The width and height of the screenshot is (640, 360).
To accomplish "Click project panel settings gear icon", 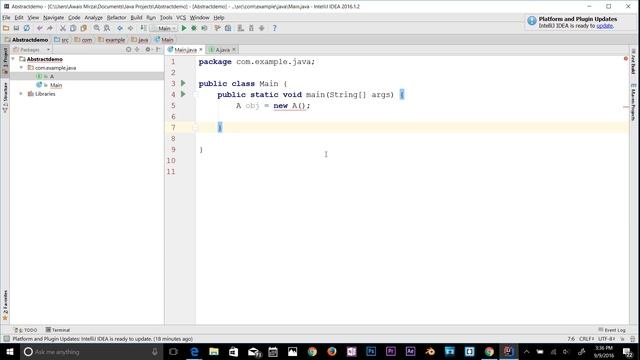I will 148,49.
